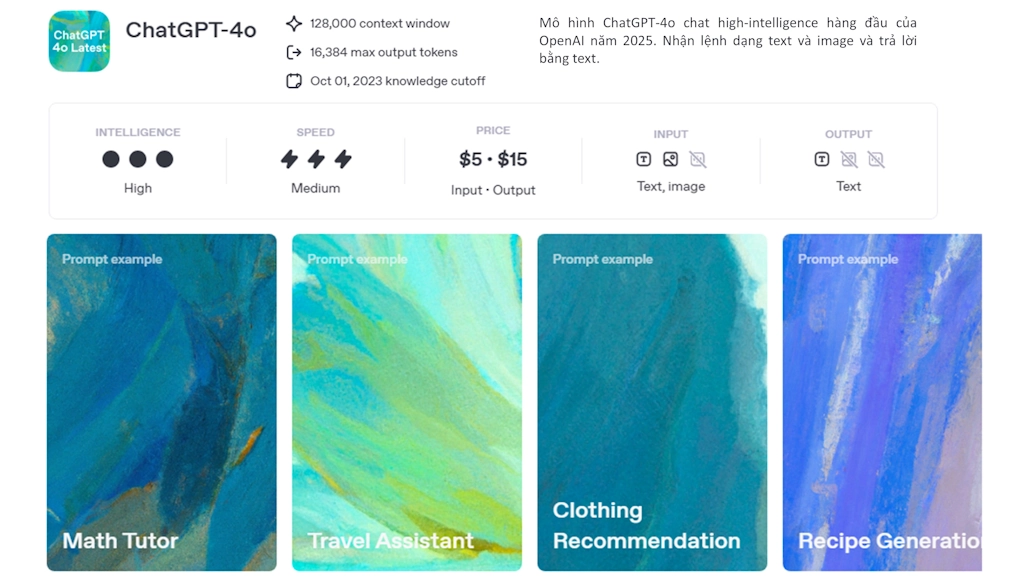Click the ChatGPT 4o Latest model logo
This screenshot has height=576, width=1024.
[79, 40]
